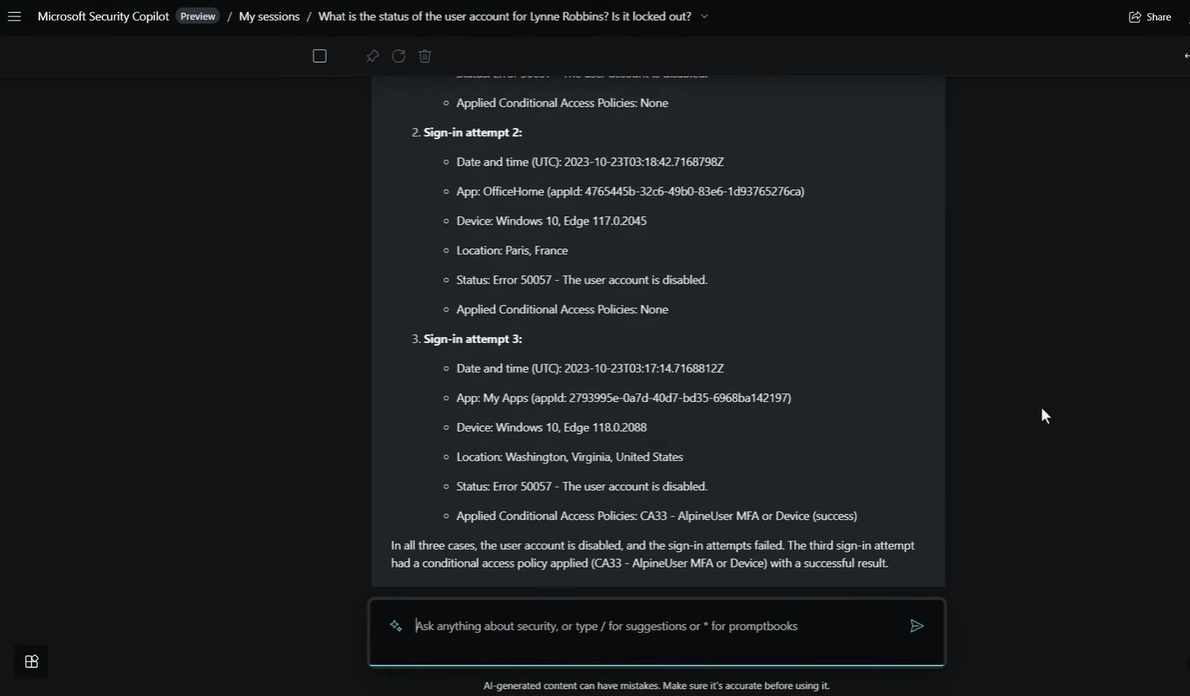The width and height of the screenshot is (1190, 696).
Task: Expand the session title dropdown chevron
Action: (704, 16)
